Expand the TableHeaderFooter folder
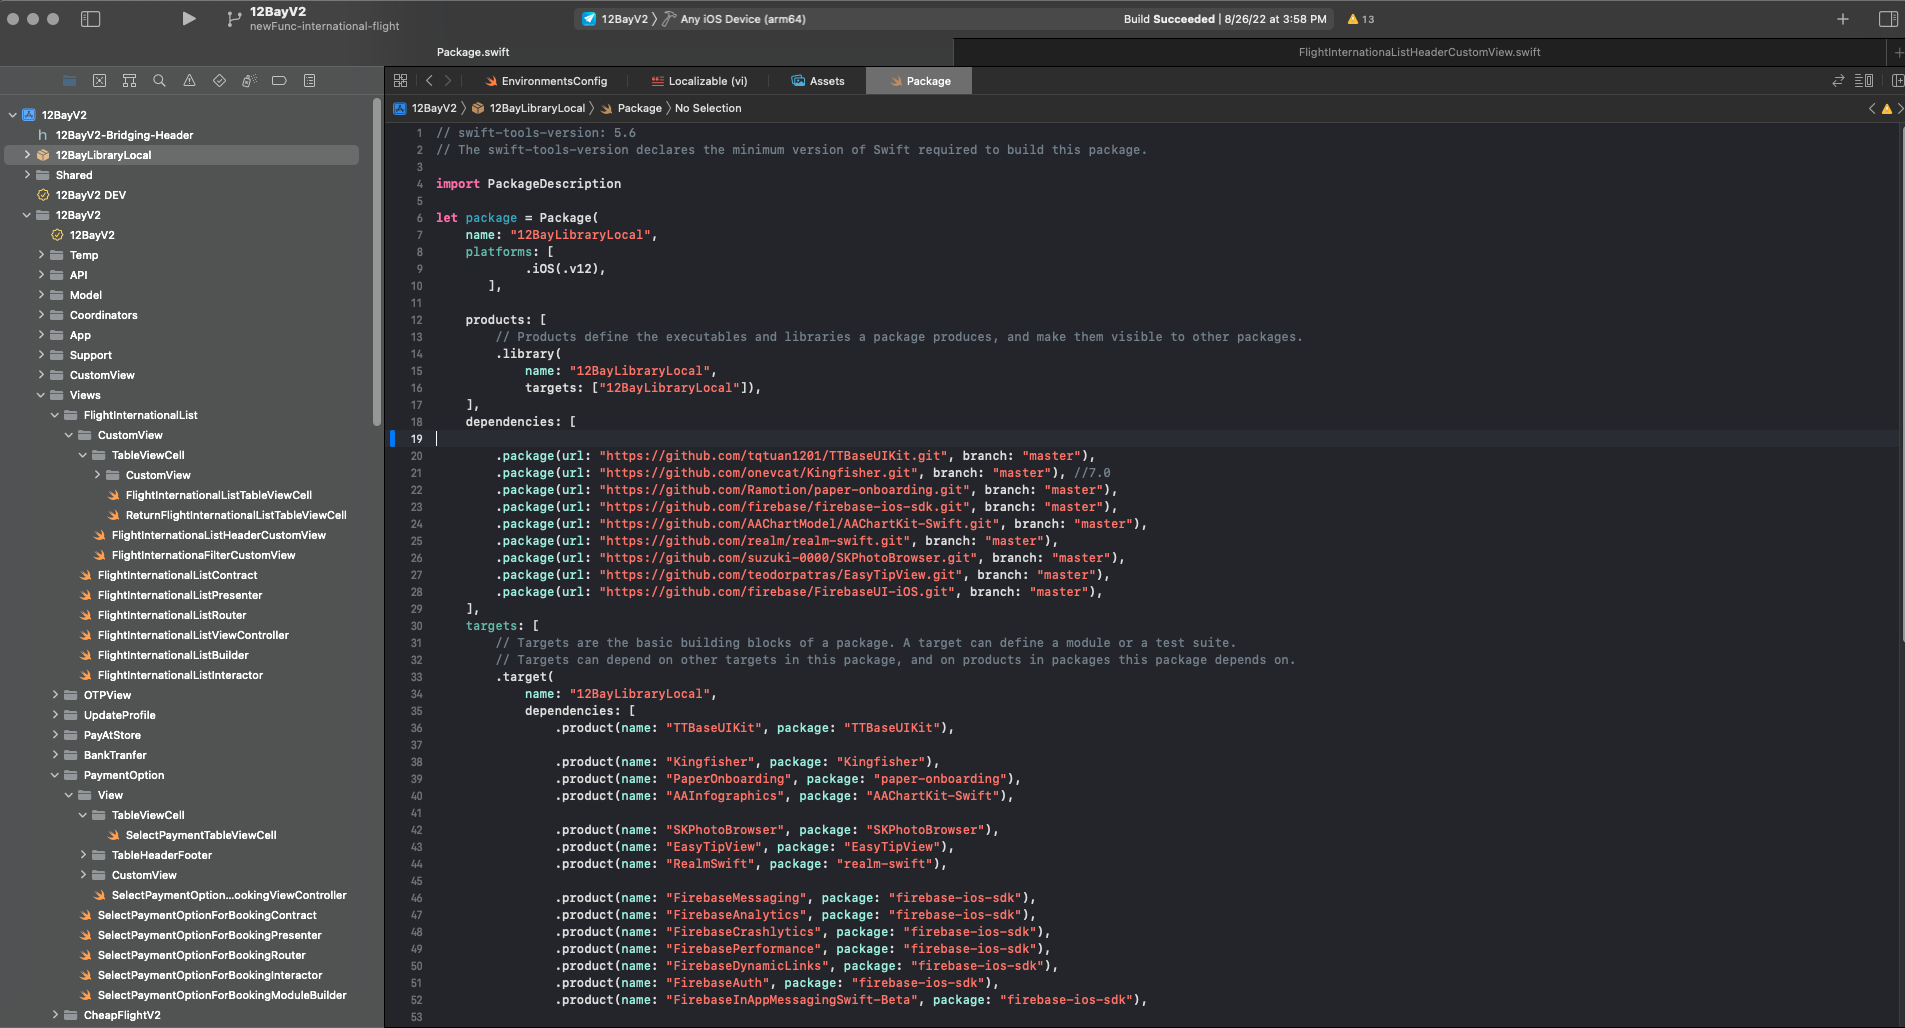The width and height of the screenshot is (1905, 1028). point(83,855)
